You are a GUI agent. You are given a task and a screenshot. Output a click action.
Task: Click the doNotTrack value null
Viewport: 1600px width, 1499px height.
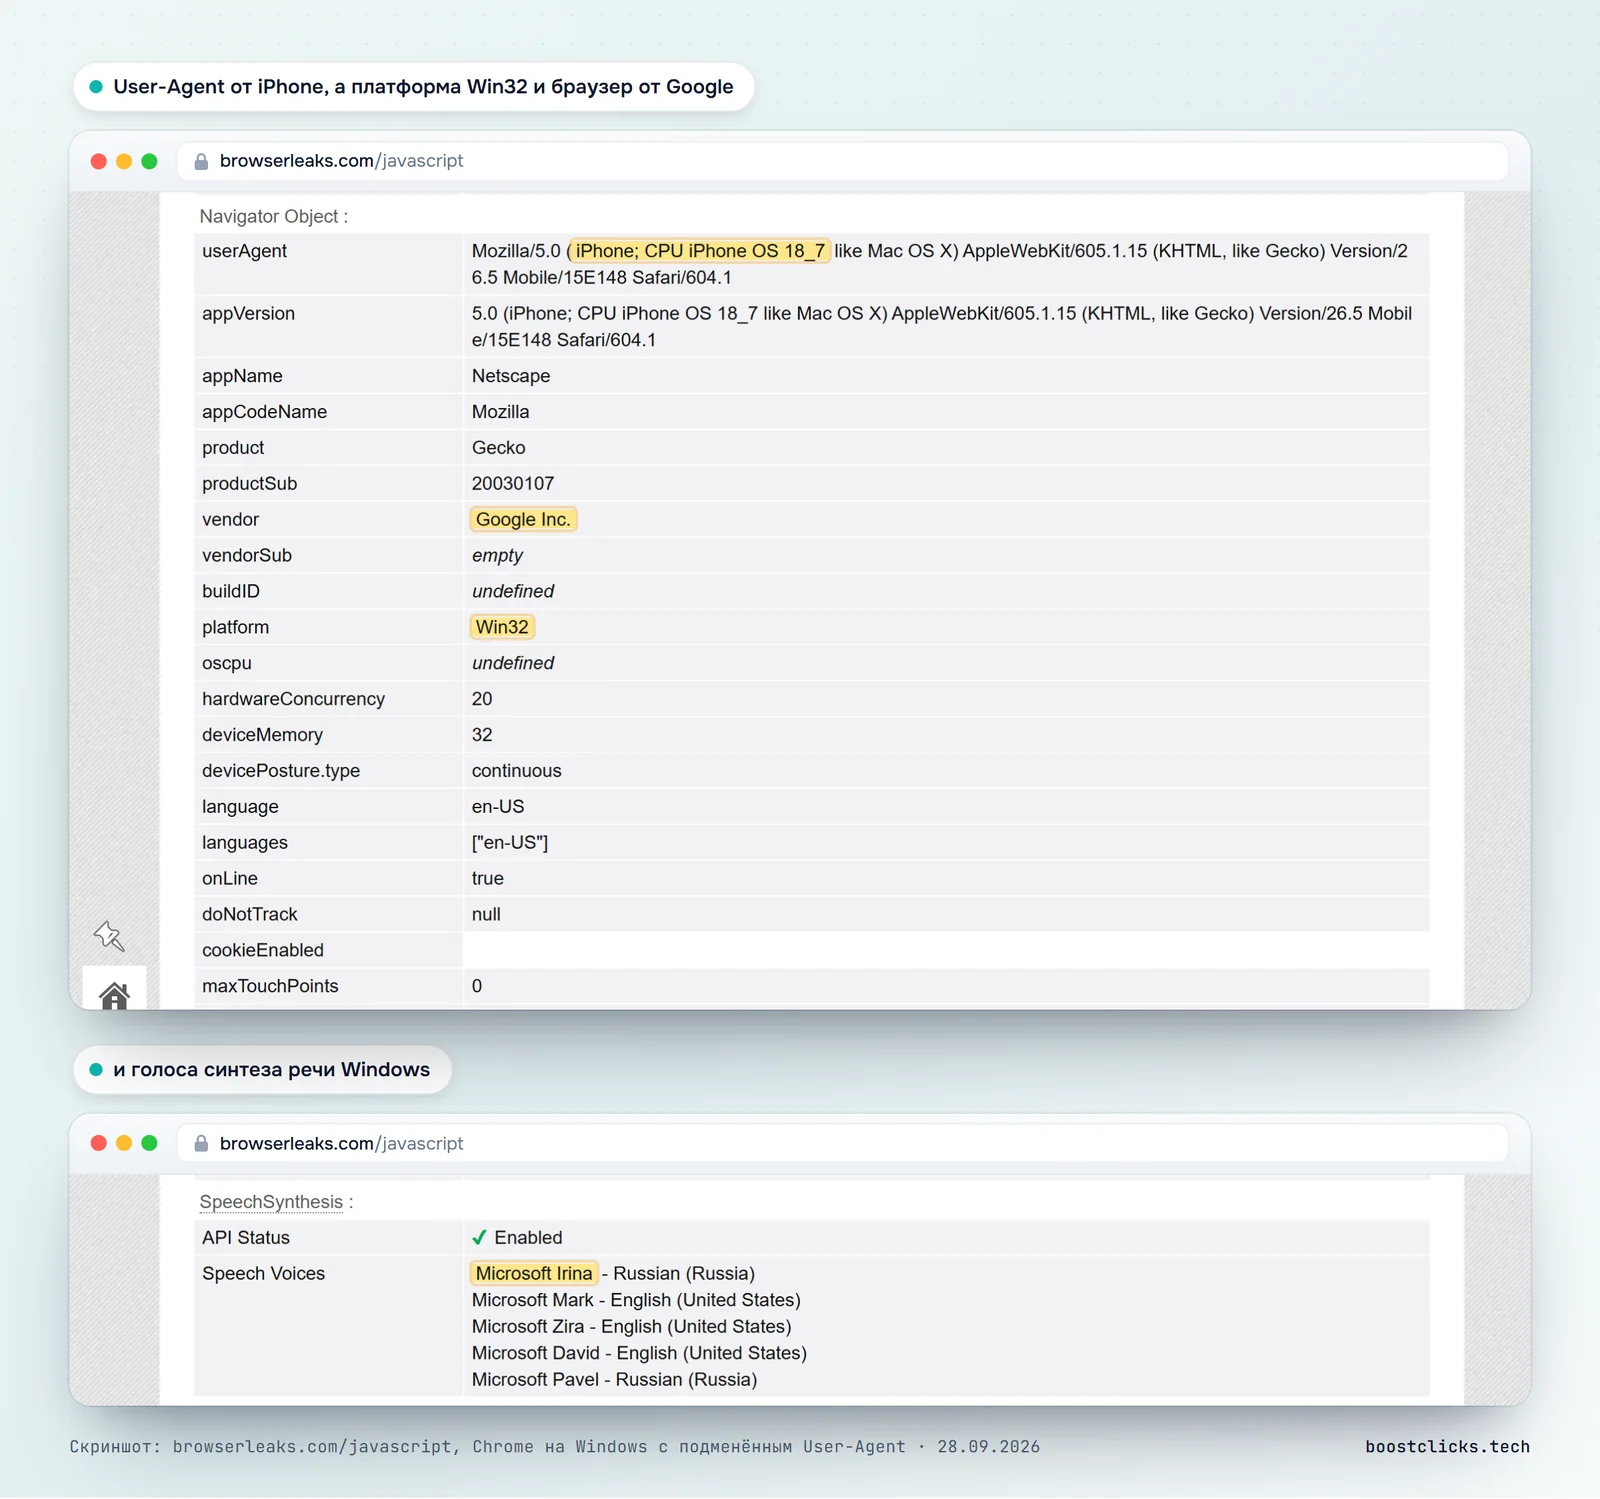pyautogui.click(x=486, y=915)
